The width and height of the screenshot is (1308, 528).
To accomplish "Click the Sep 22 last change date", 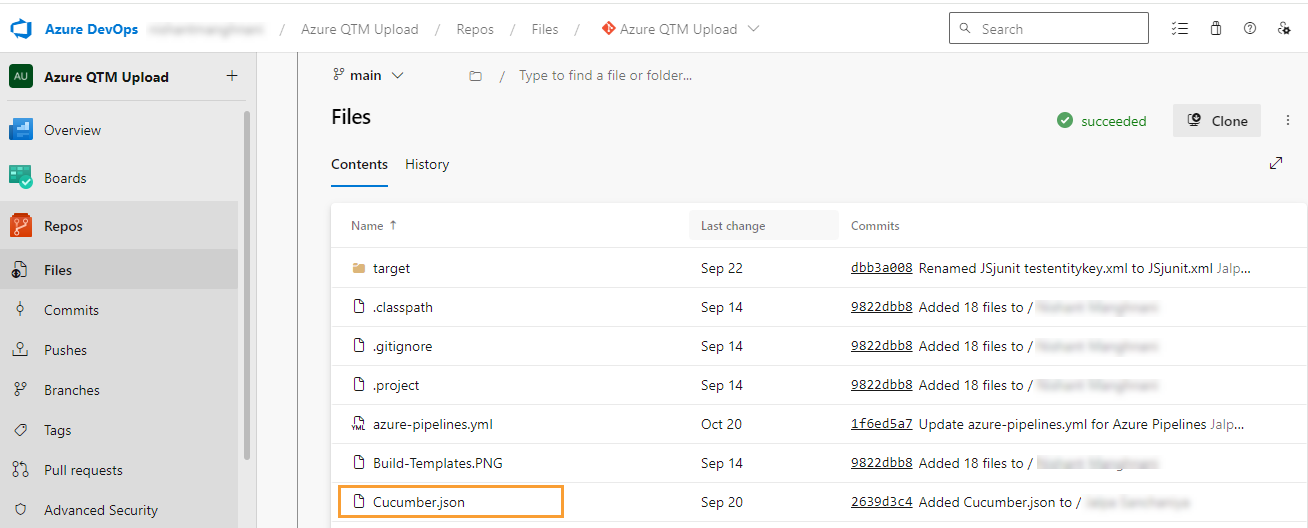I will click(722, 268).
